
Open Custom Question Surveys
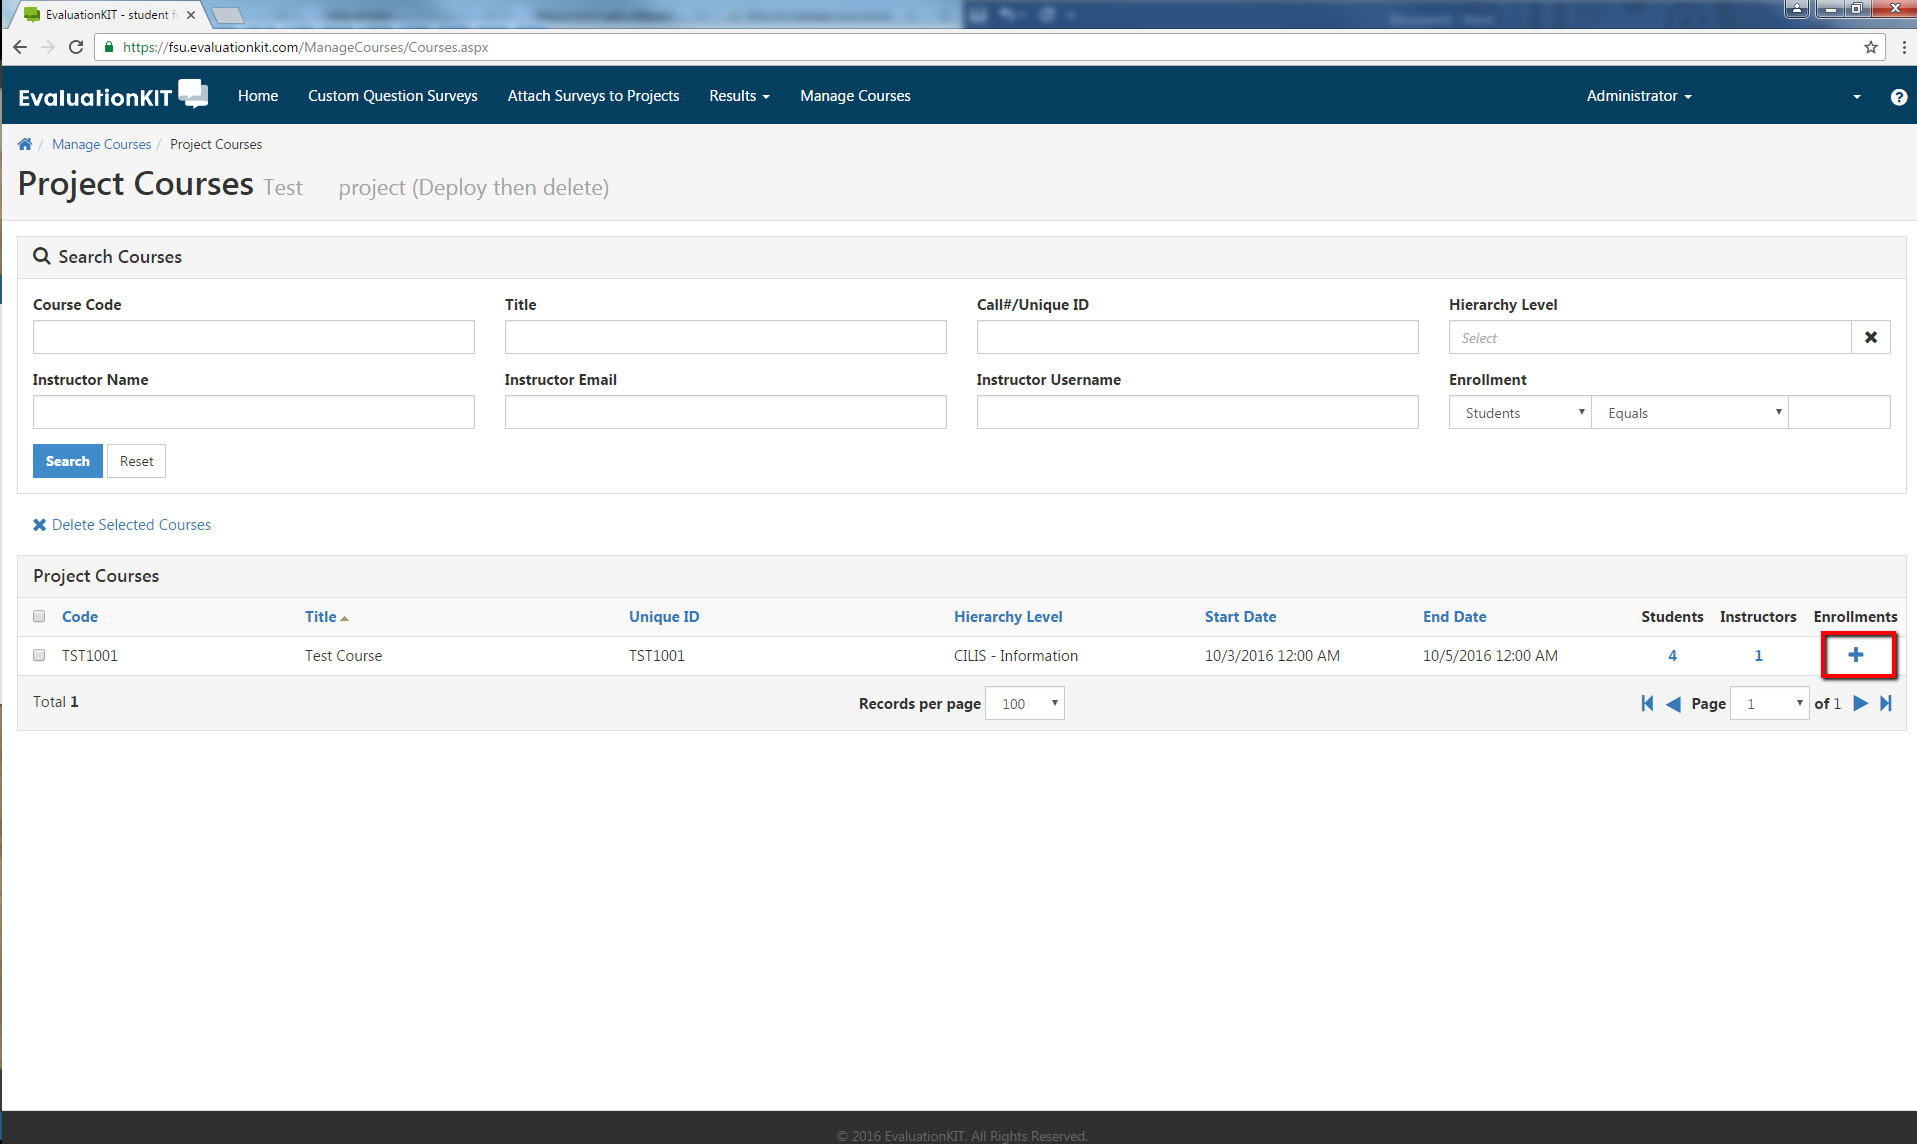pos(393,96)
